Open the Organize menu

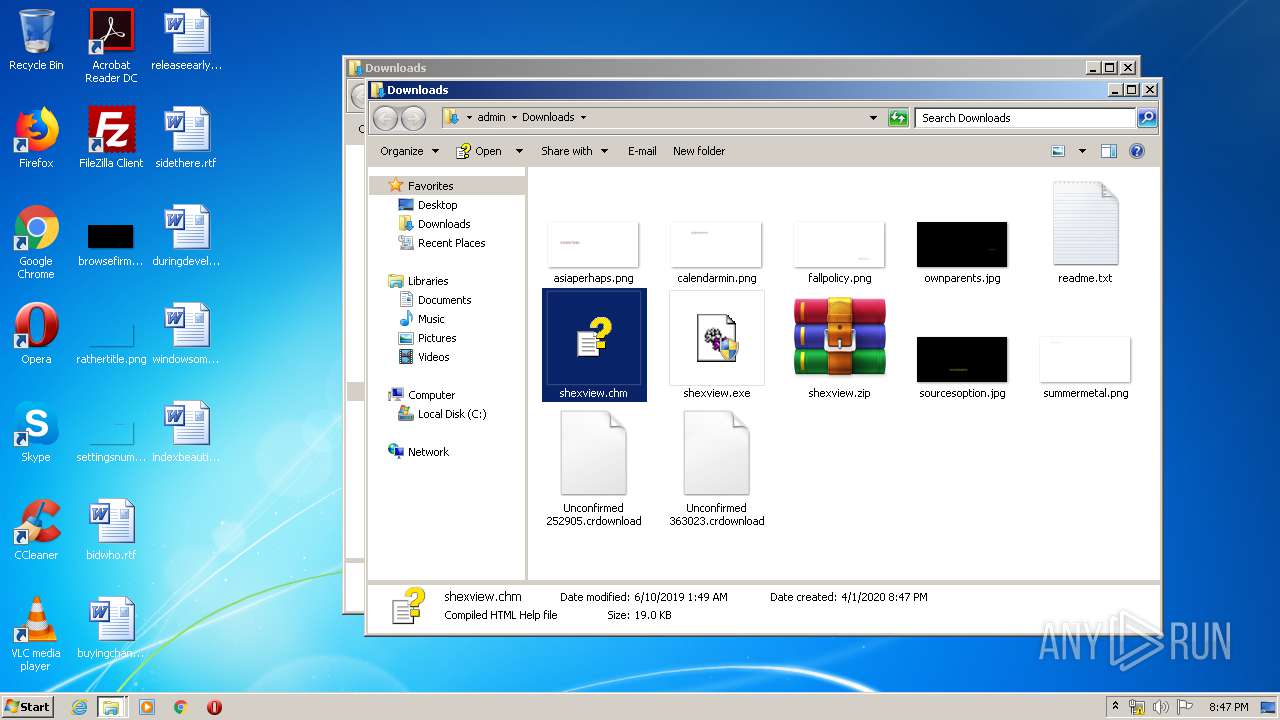[409, 151]
